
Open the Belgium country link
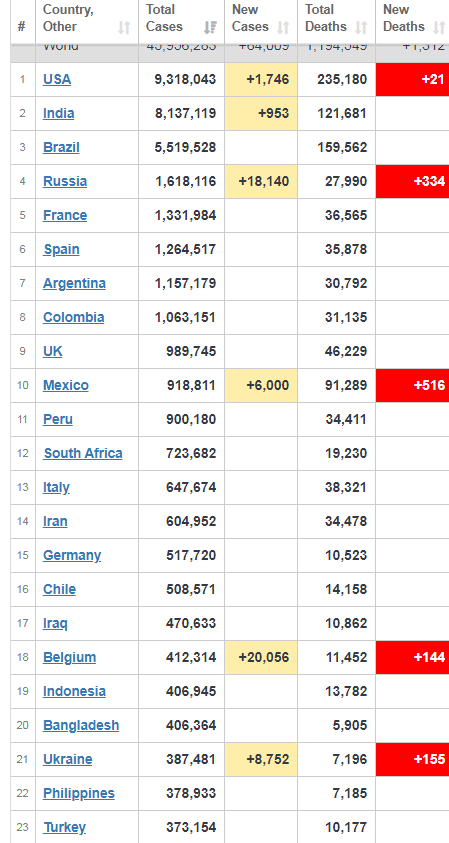69,658
